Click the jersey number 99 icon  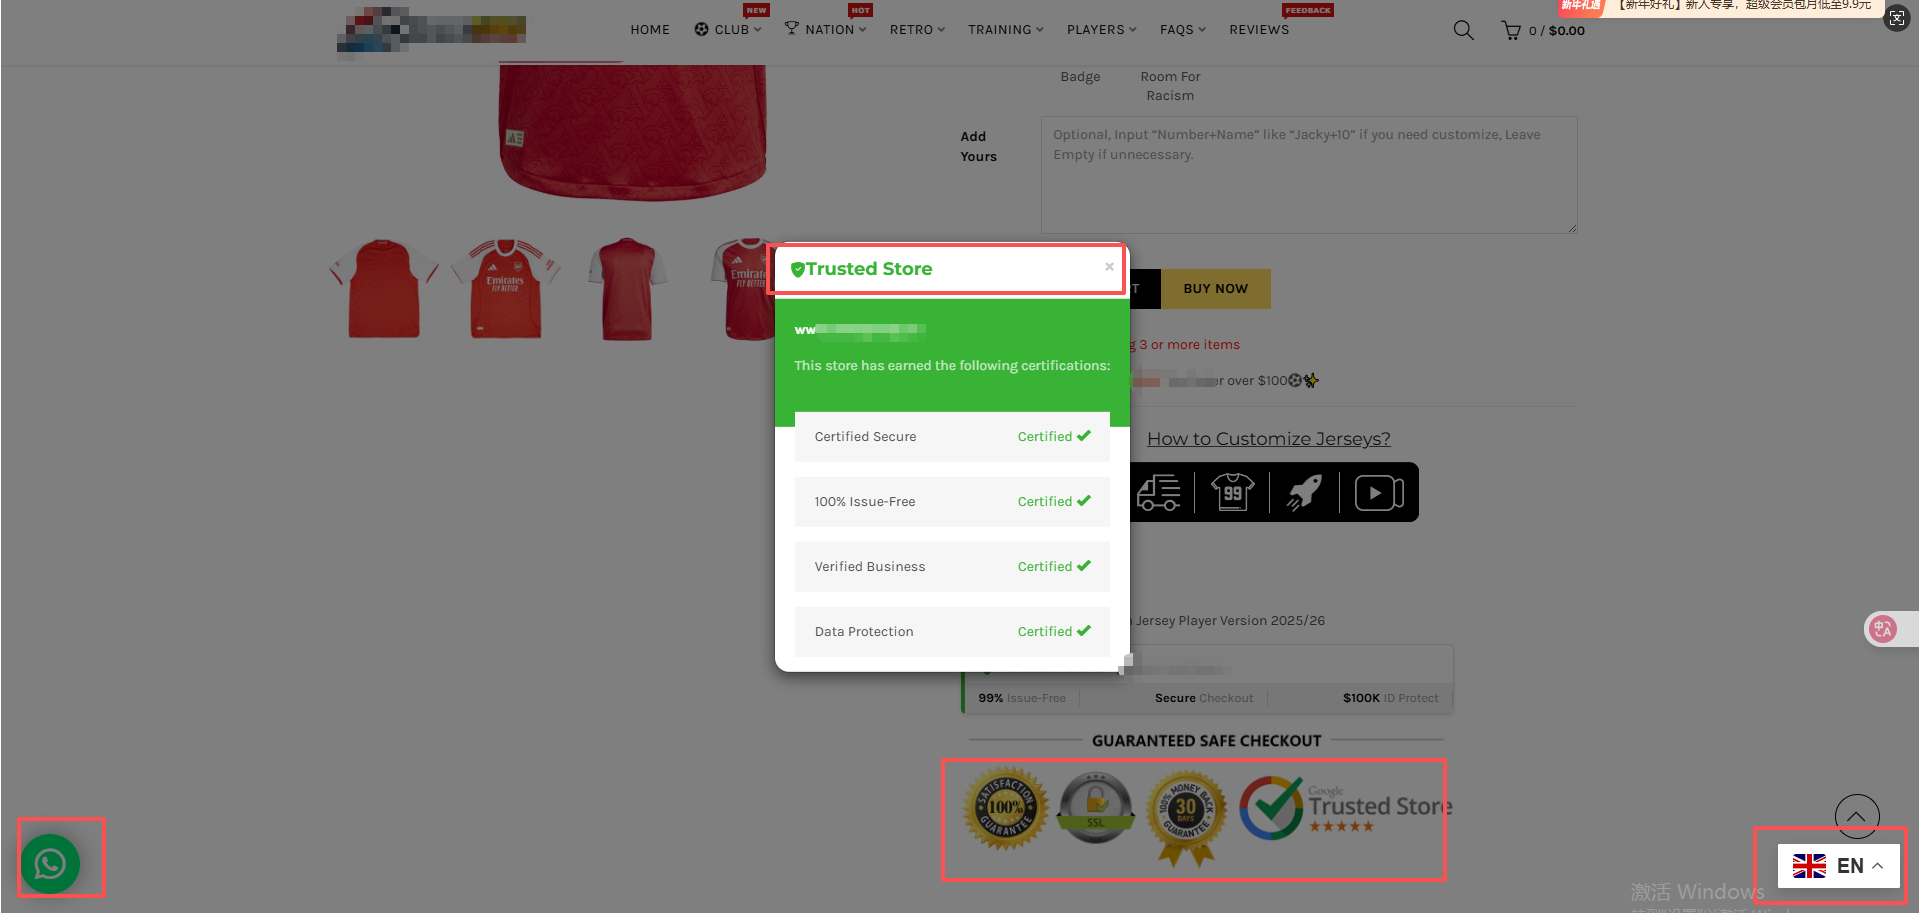tap(1232, 492)
